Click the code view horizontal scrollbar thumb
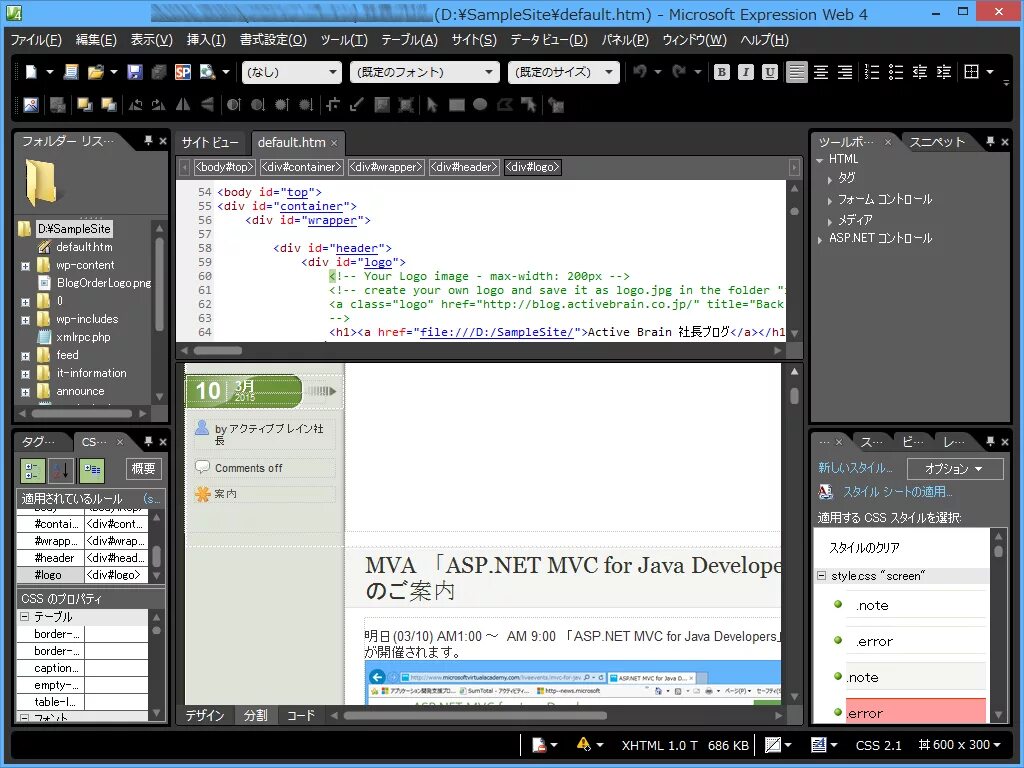The height and width of the screenshot is (768, 1024). coord(217,350)
